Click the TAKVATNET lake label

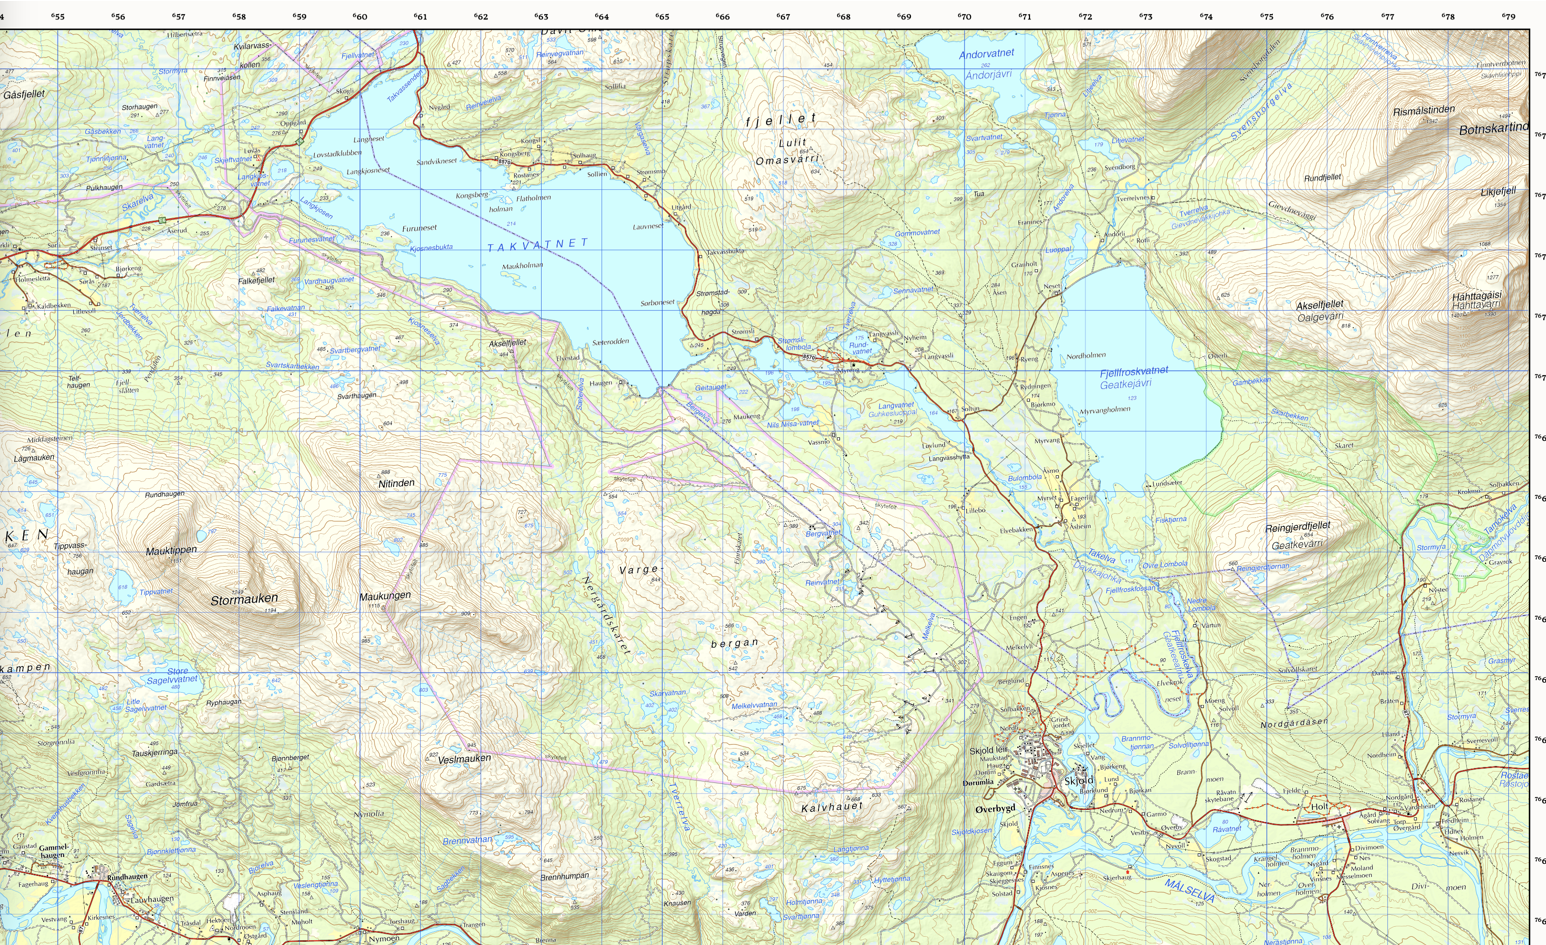coord(538,244)
